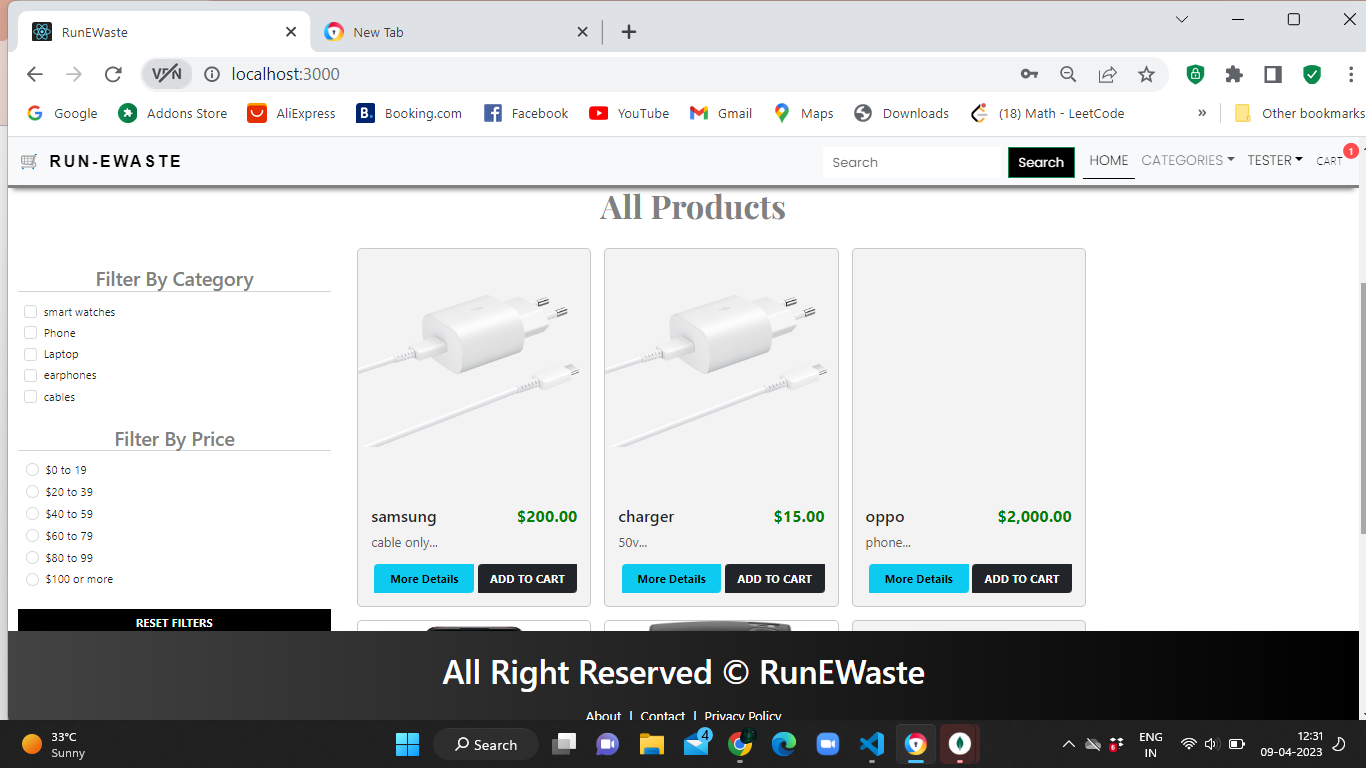Open the CART link in navbar
1366x768 pixels.
point(1330,161)
